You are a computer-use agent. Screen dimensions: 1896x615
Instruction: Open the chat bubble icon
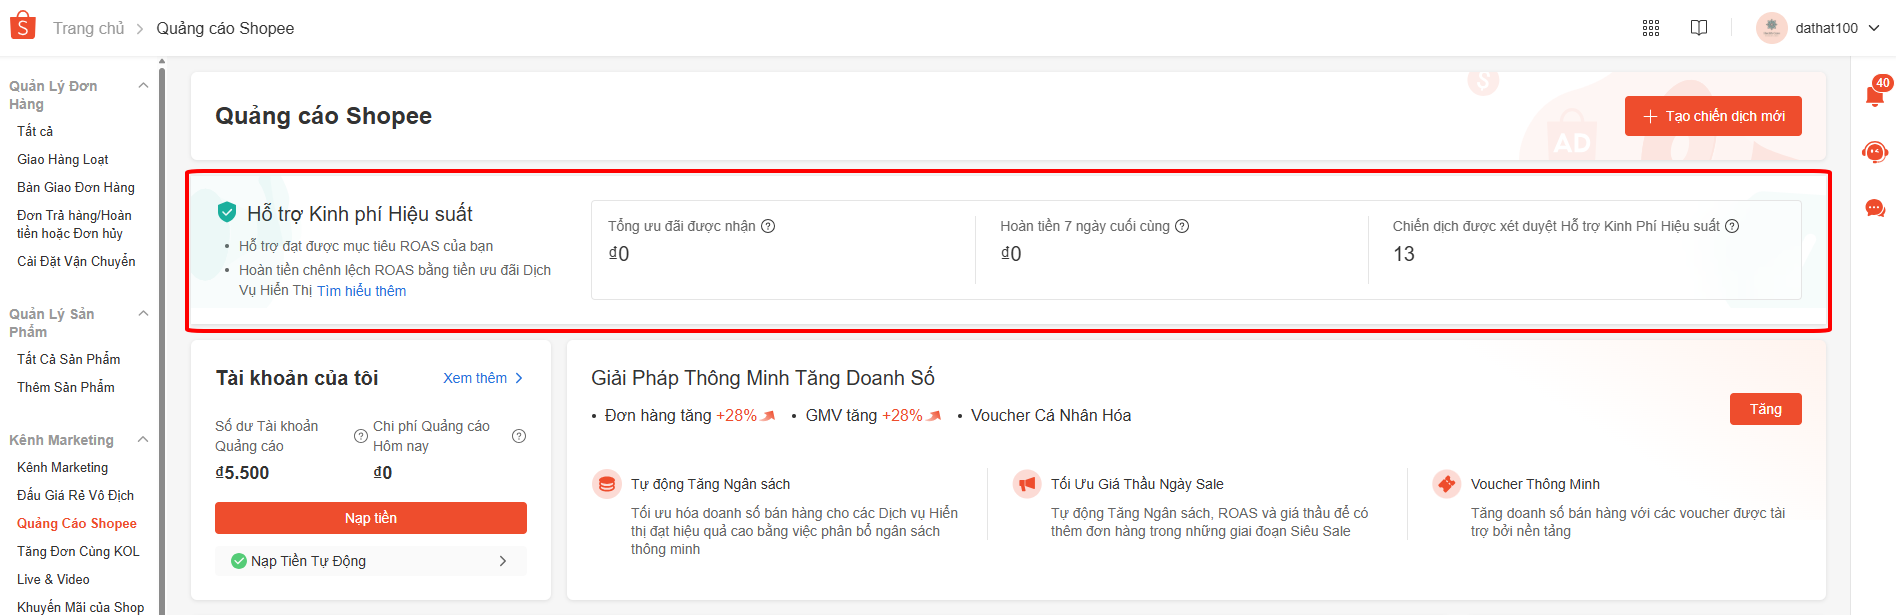(1875, 208)
